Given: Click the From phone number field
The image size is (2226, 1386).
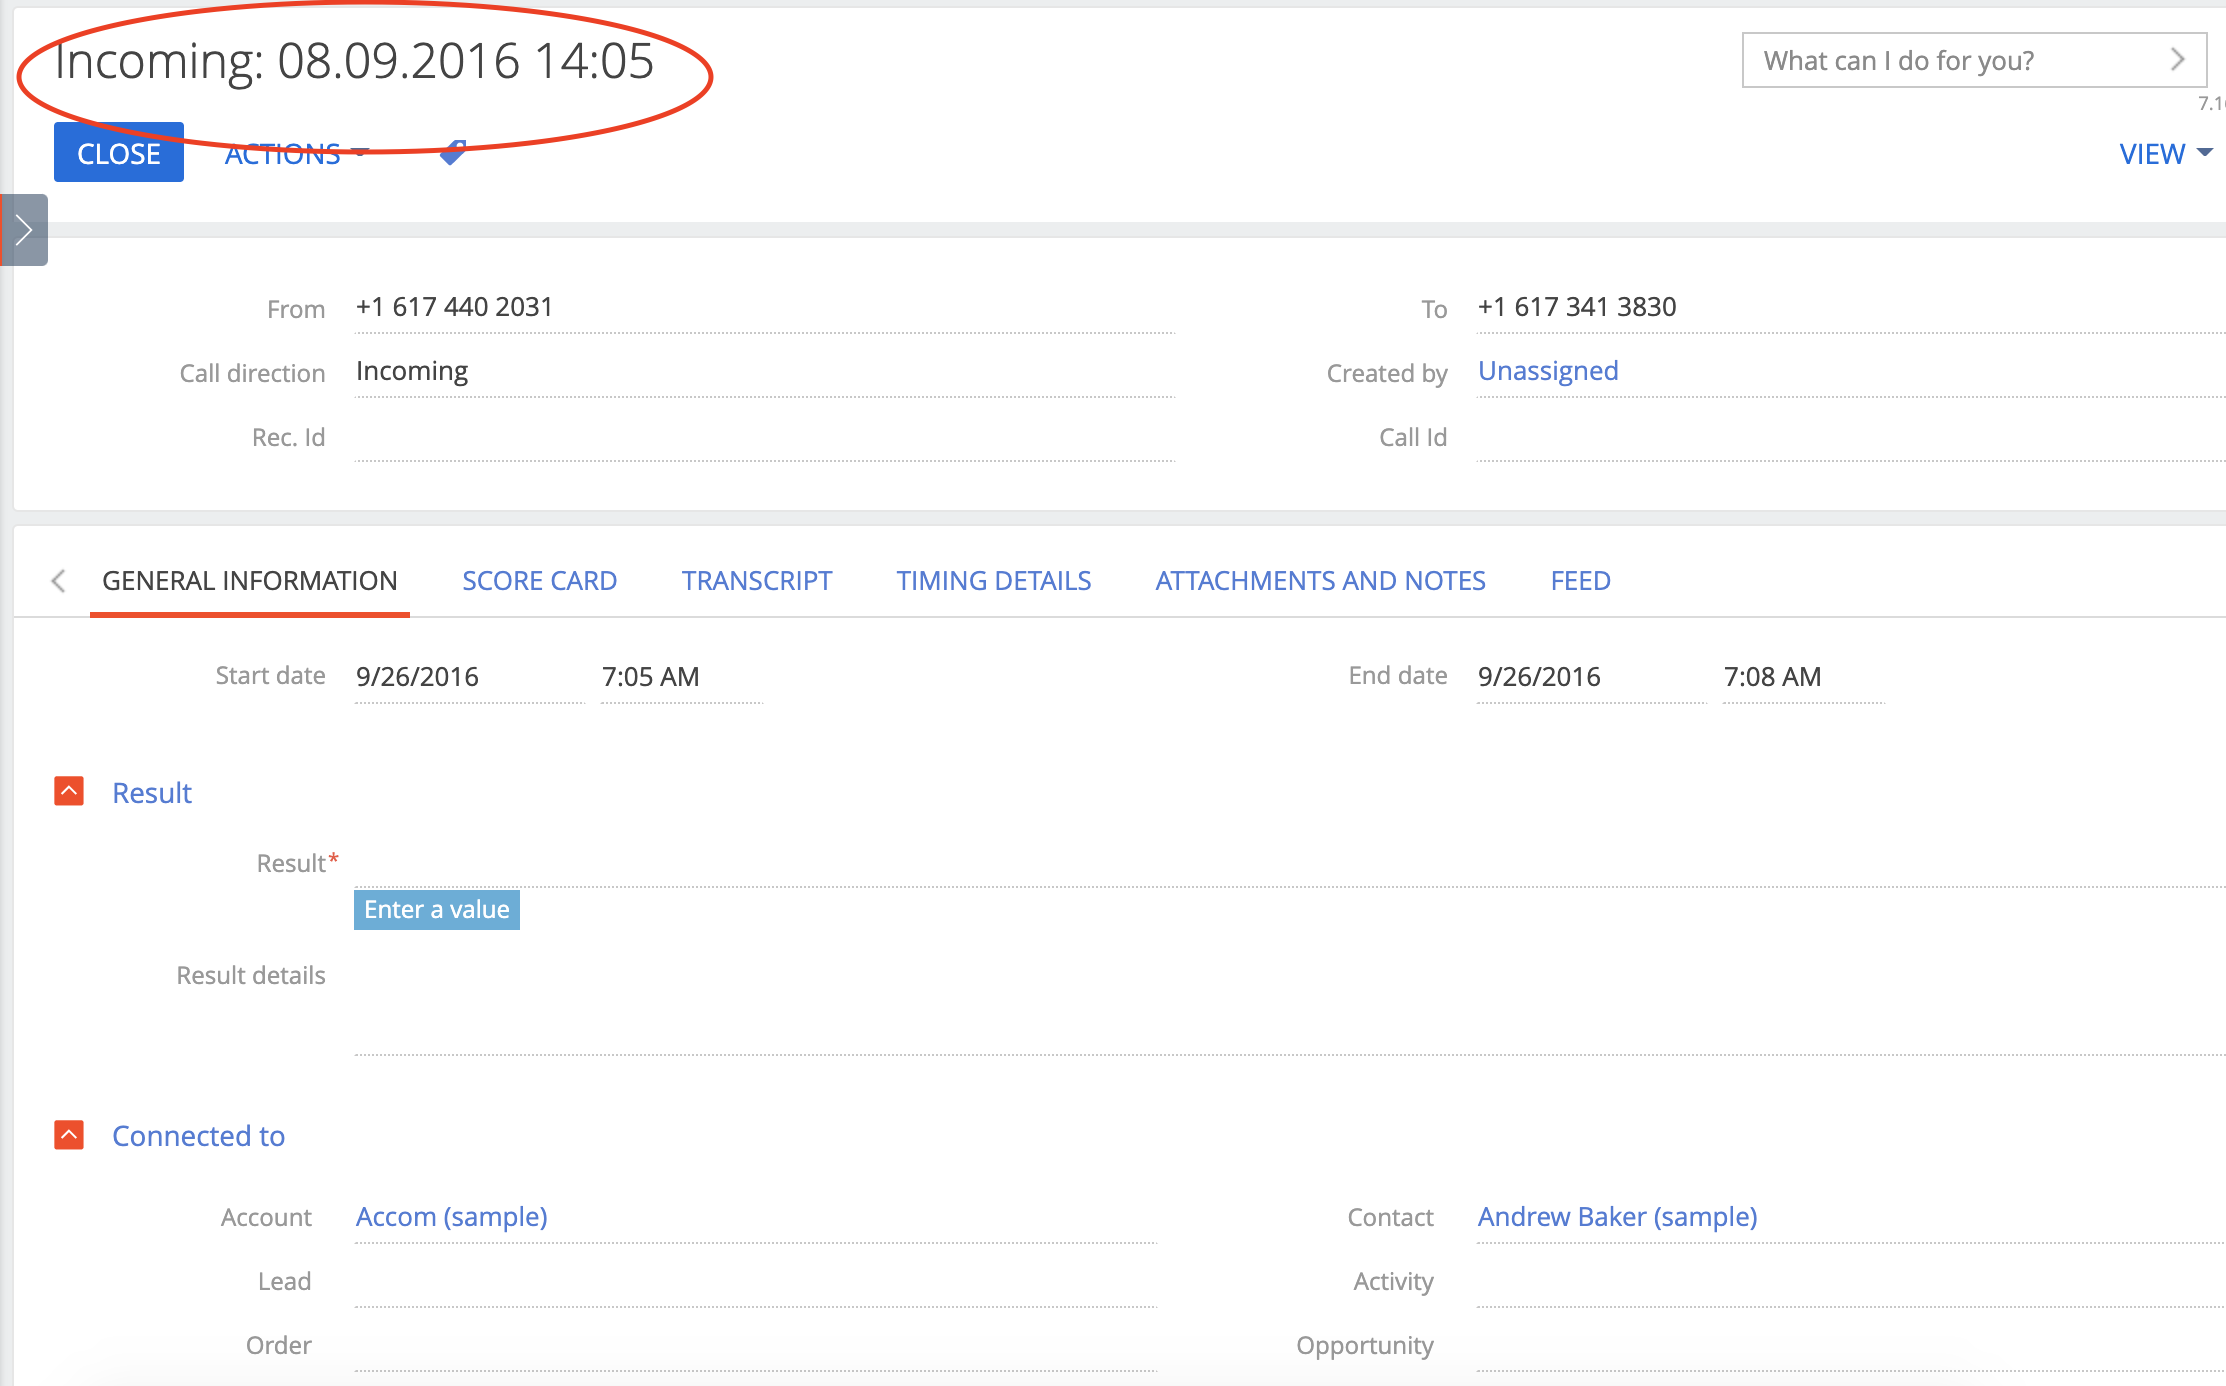Looking at the screenshot, I should pyautogui.click(x=765, y=308).
